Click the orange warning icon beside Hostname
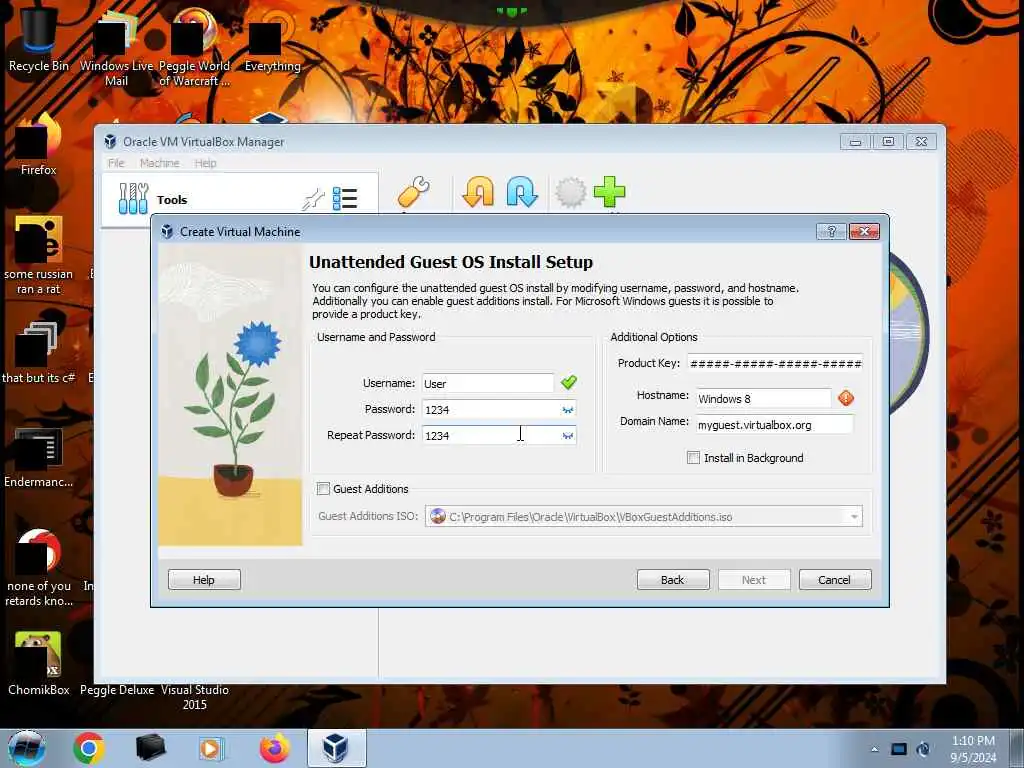 tap(846, 398)
